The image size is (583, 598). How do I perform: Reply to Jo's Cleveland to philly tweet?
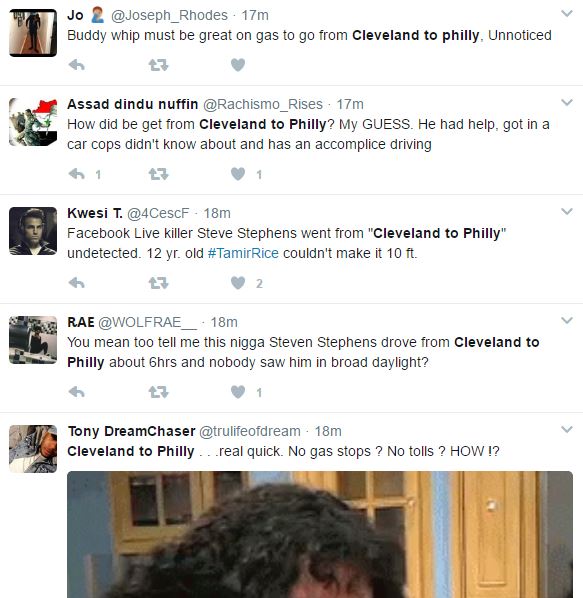[x=77, y=65]
